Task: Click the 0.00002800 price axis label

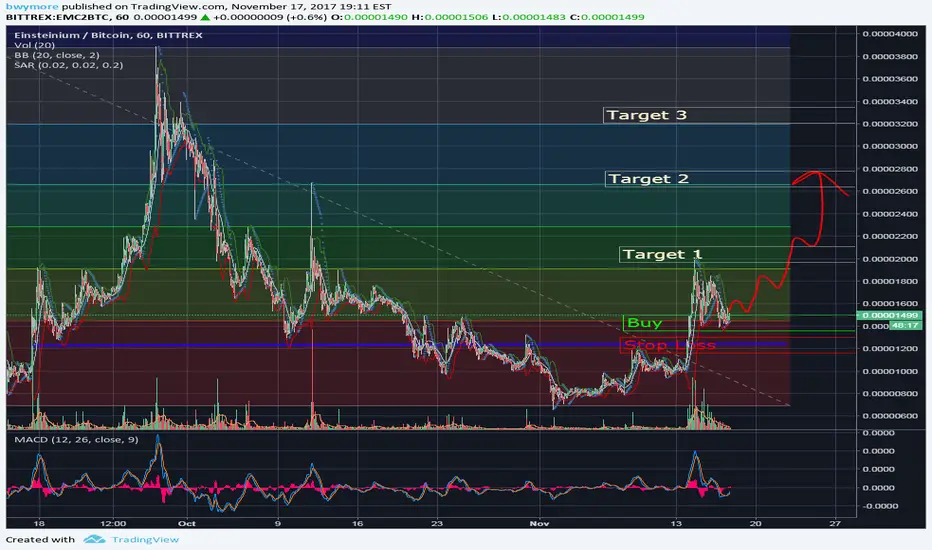Action: tap(890, 169)
